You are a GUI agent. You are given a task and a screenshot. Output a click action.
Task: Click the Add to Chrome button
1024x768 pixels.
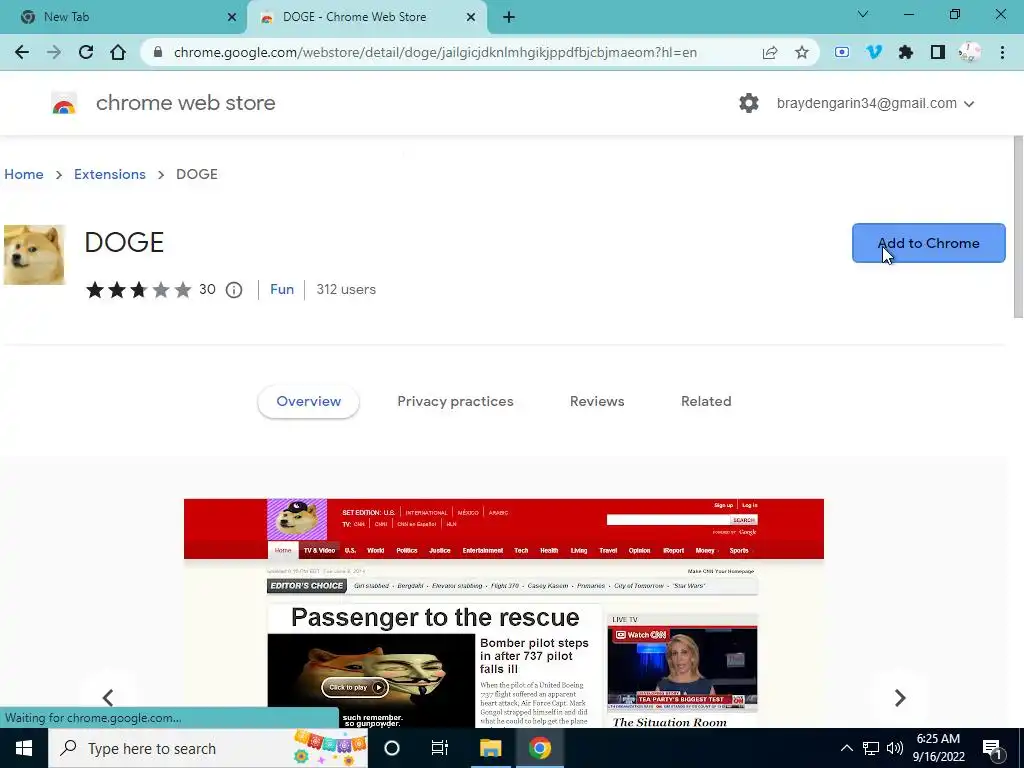coord(929,243)
